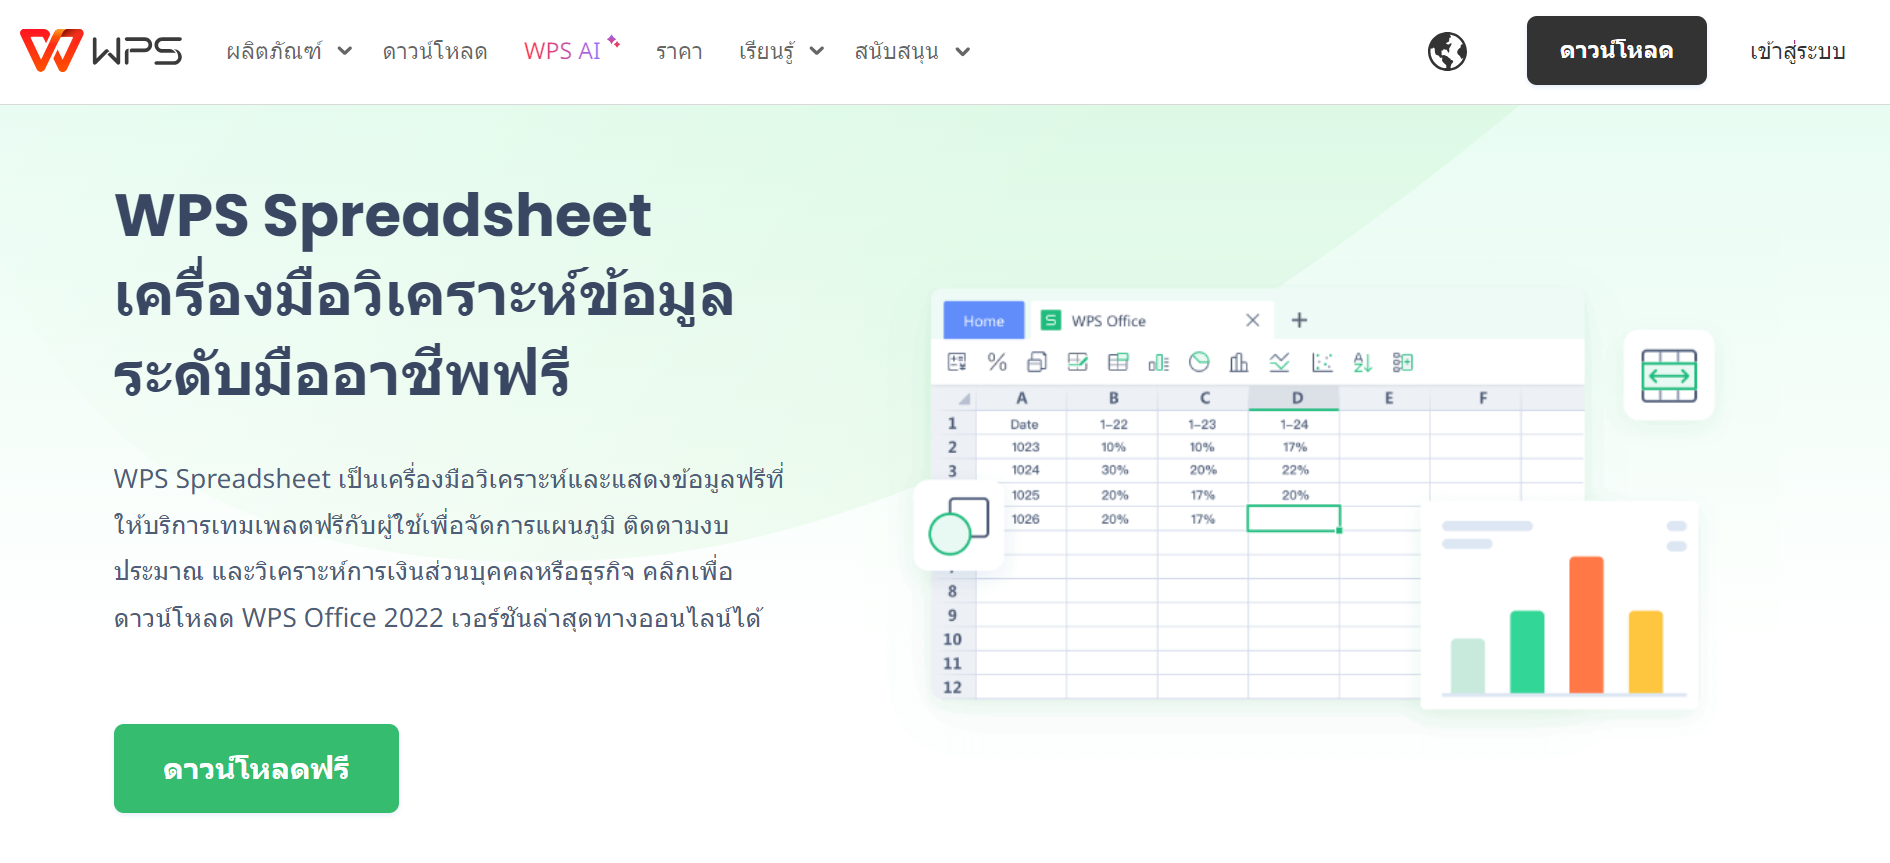This screenshot has height=863, width=1890.
Task: Select column header D in the illustration
Action: pos(1294,398)
